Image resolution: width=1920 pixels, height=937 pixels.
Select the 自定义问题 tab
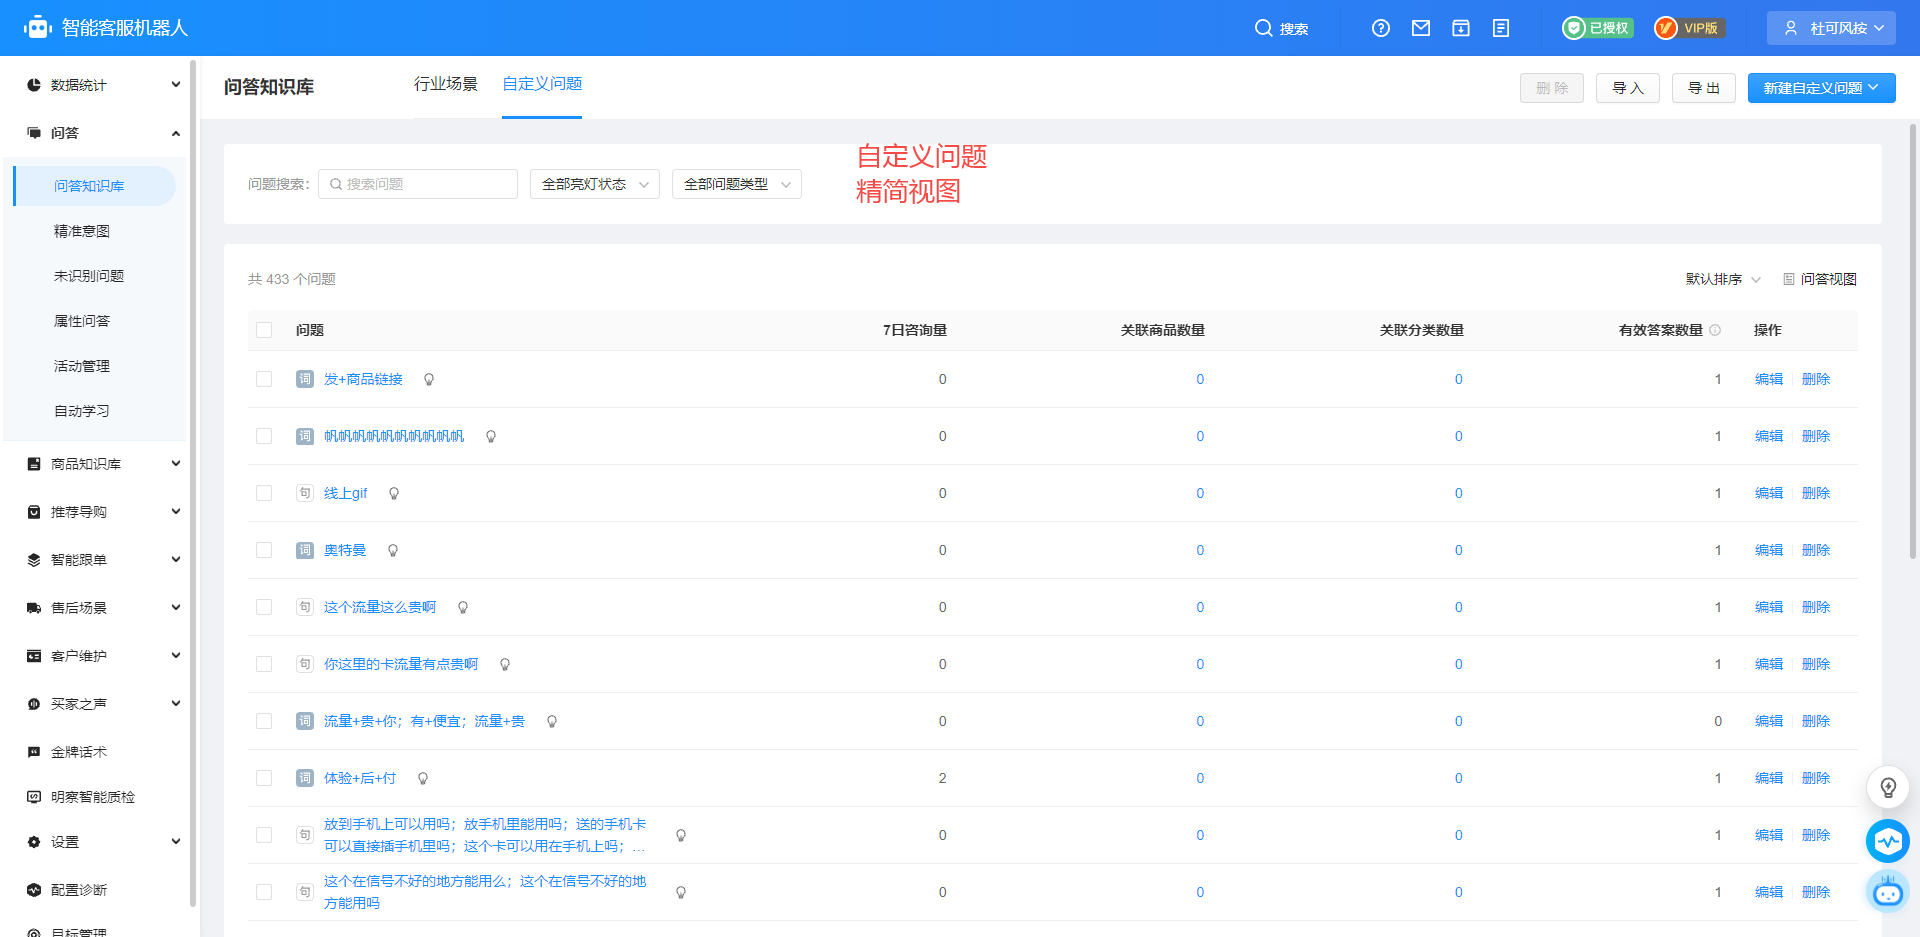pos(542,84)
